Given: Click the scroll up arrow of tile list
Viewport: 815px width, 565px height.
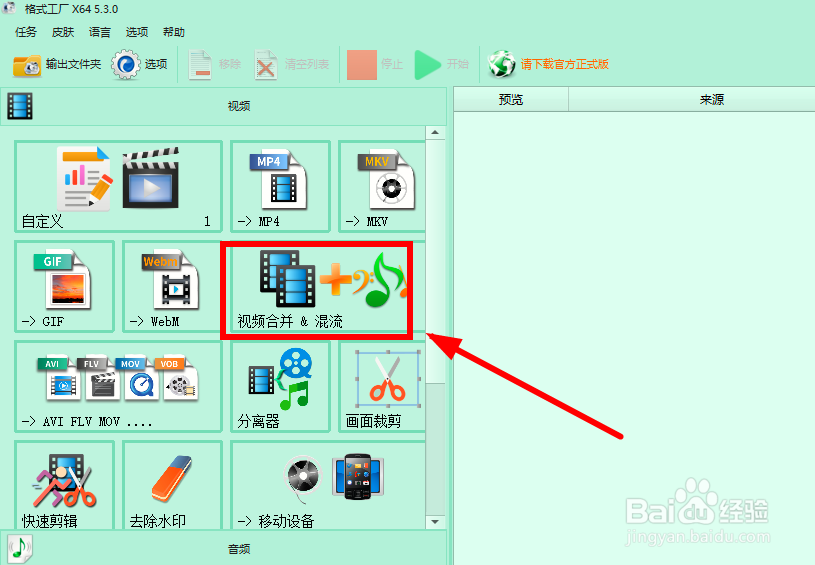Looking at the screenshot, I should click(x=435, y=133).
